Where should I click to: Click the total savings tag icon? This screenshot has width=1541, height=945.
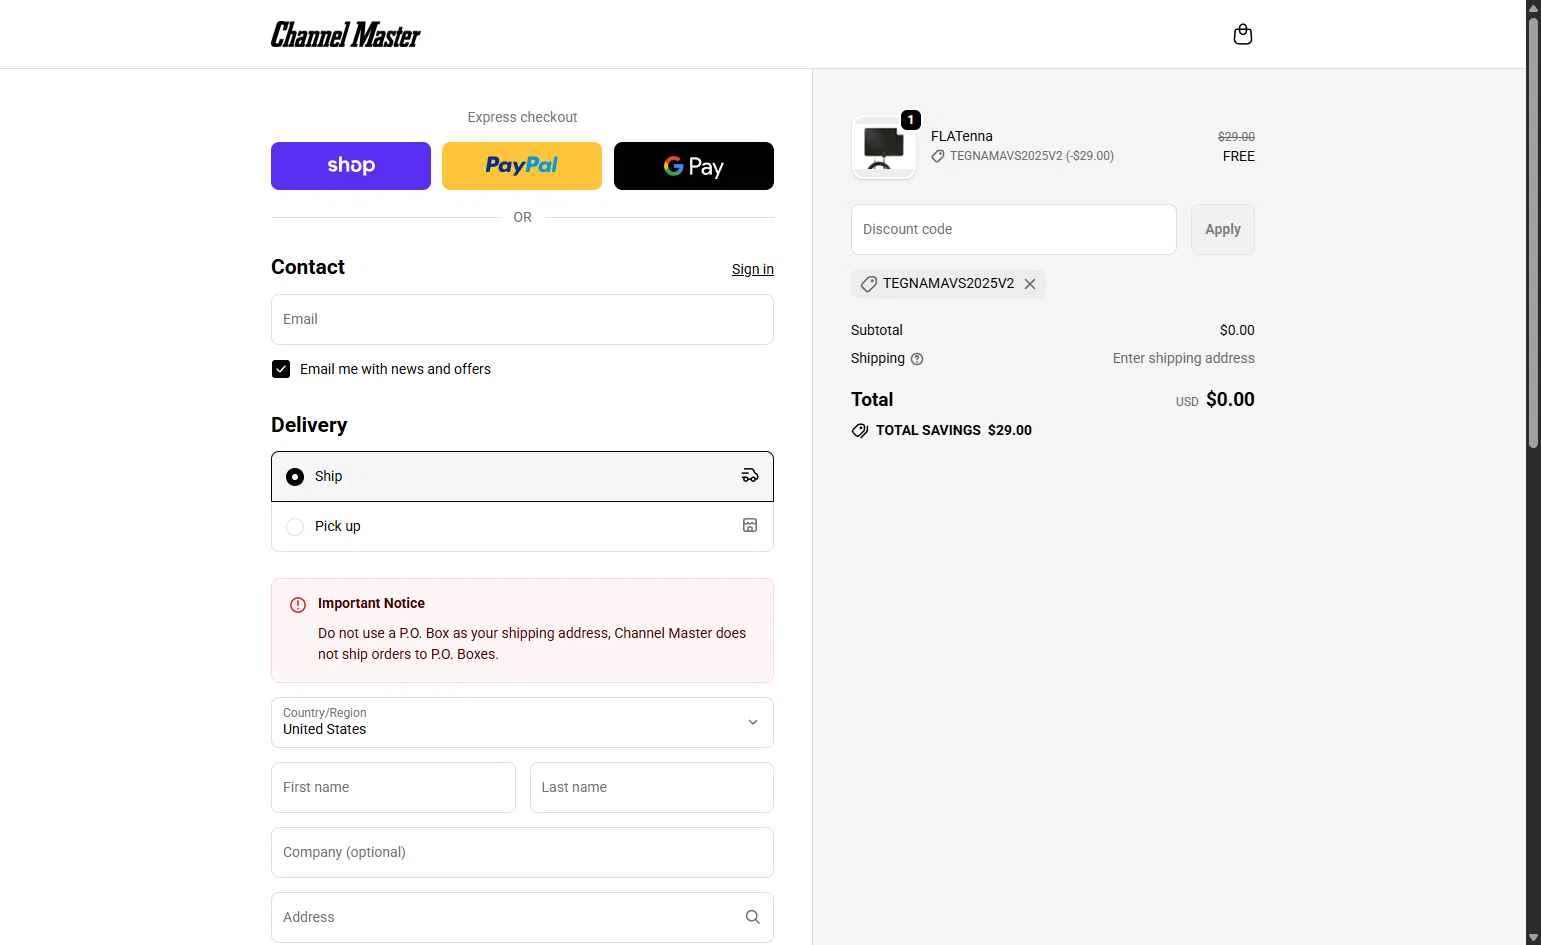pyautogui.click(x=860, y=430)
